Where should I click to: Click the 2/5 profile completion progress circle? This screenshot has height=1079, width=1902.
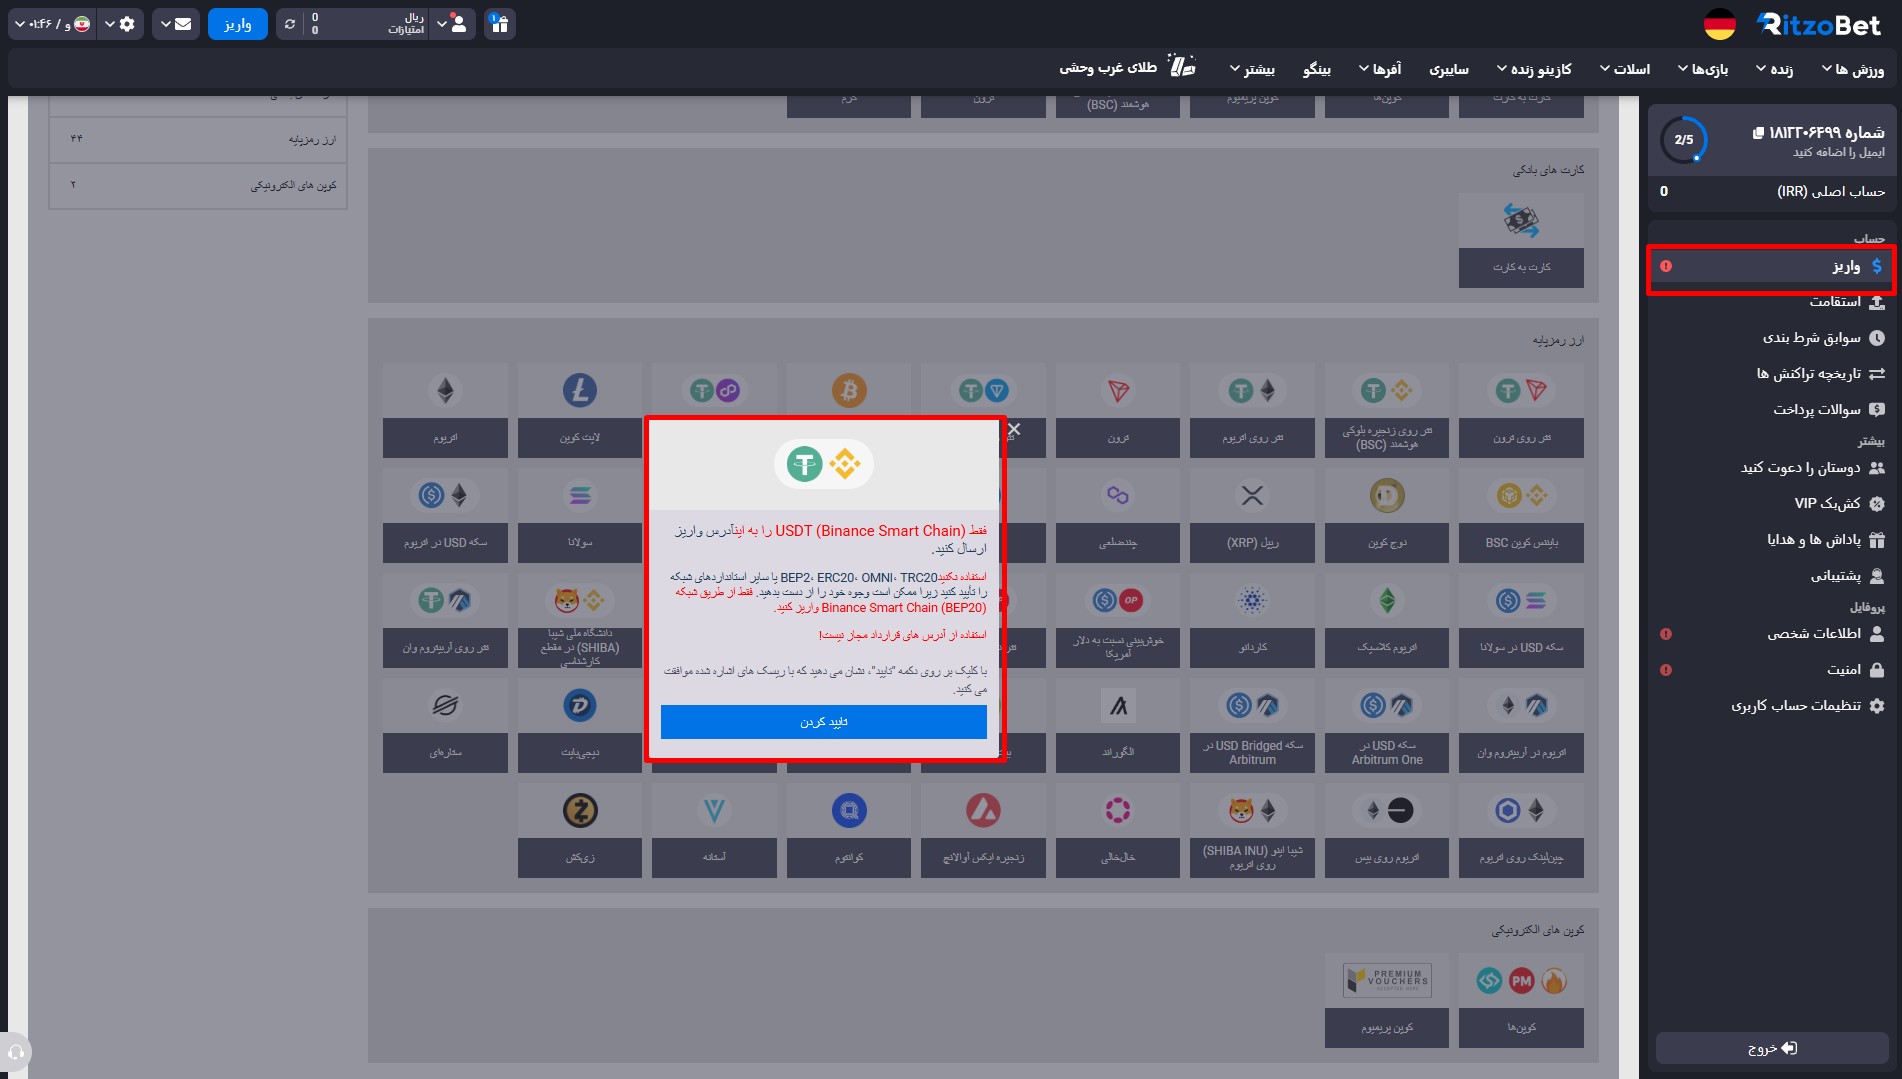tap(1684, 140)
